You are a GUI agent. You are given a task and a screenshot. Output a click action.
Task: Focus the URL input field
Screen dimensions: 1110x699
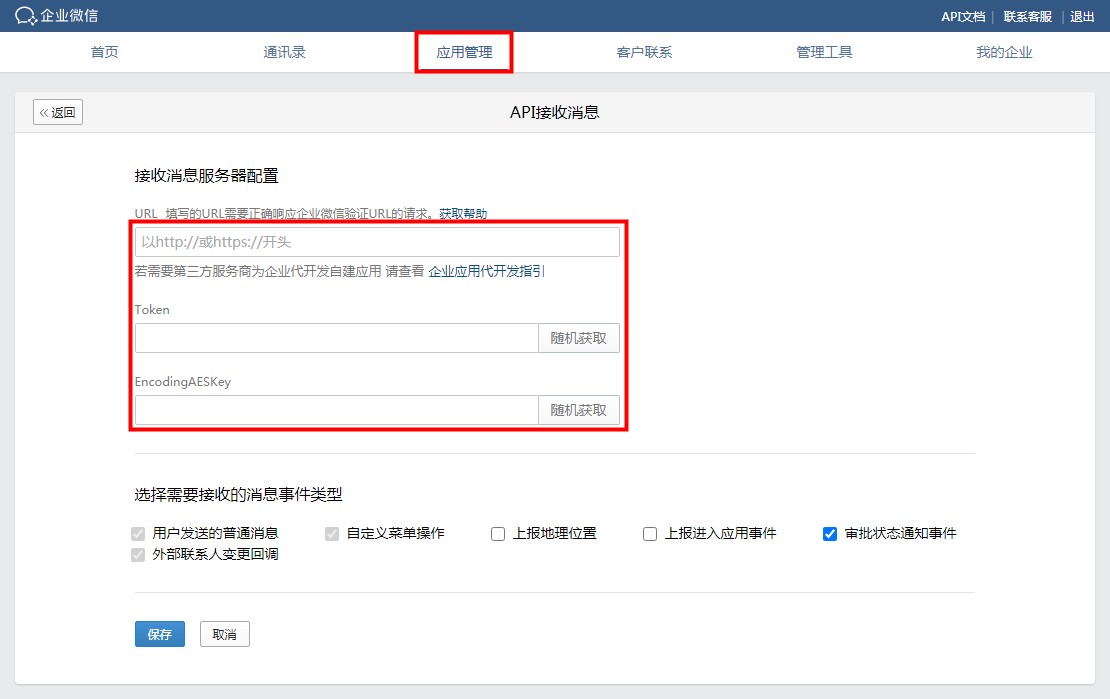point(377,242)
